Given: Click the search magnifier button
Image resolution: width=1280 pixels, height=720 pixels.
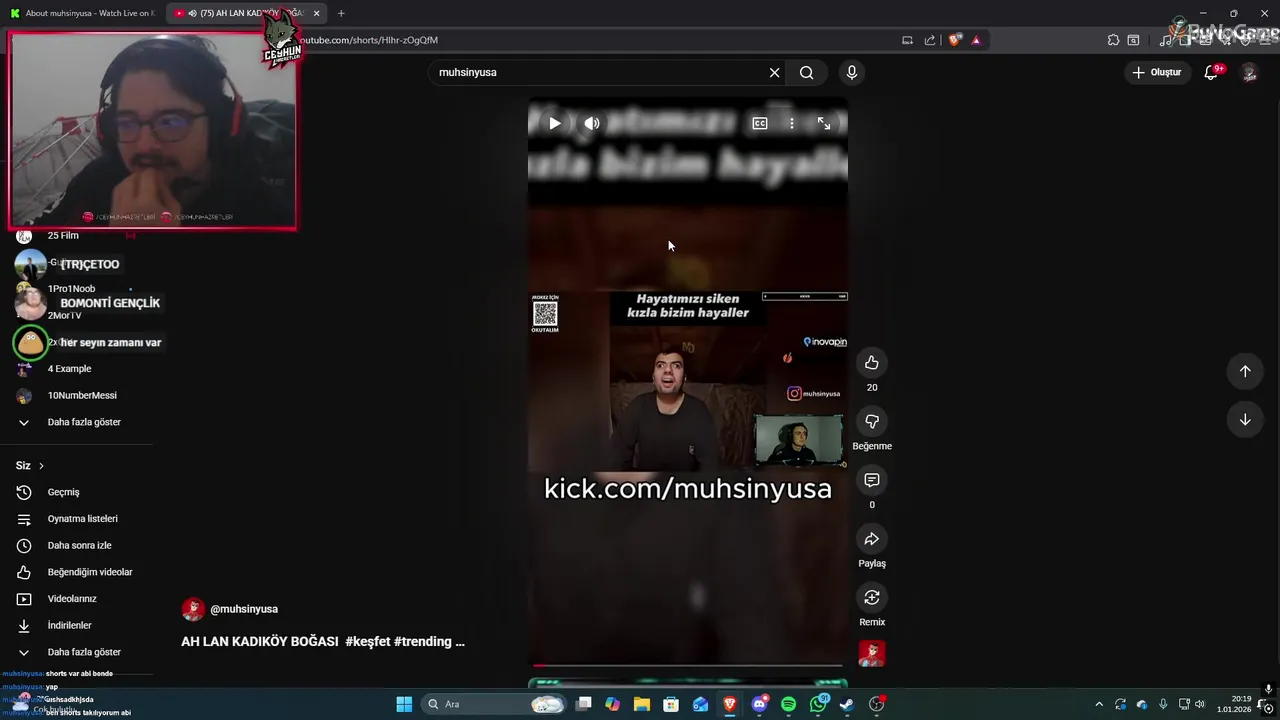Looking at the screenshot, I should point(807,72).
